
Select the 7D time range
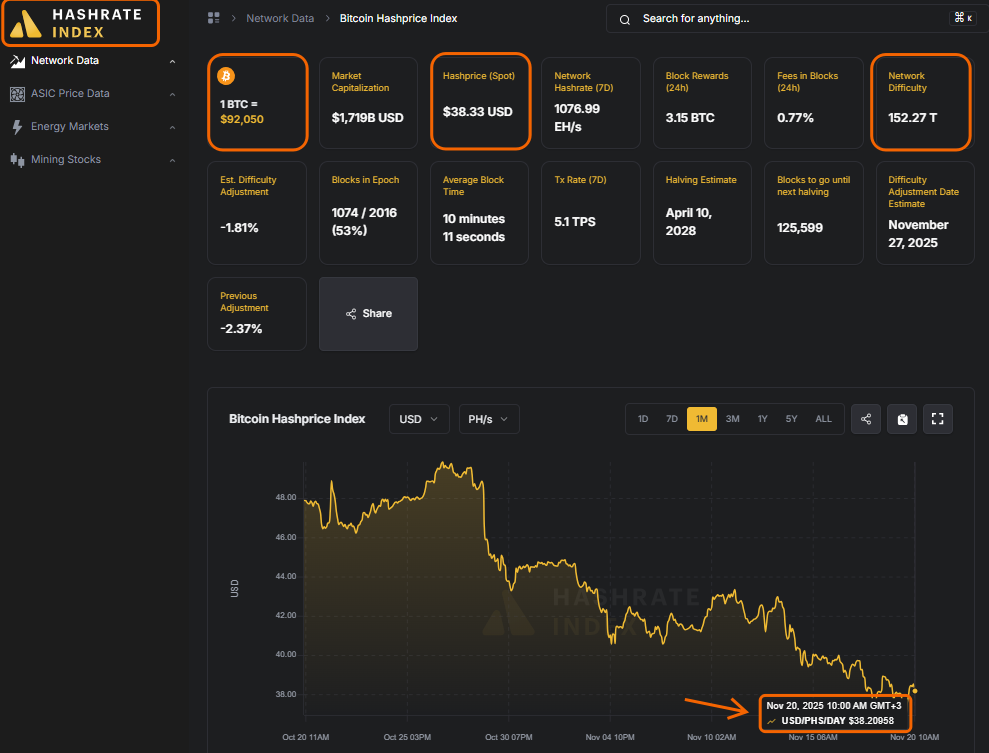pos(672,419)
